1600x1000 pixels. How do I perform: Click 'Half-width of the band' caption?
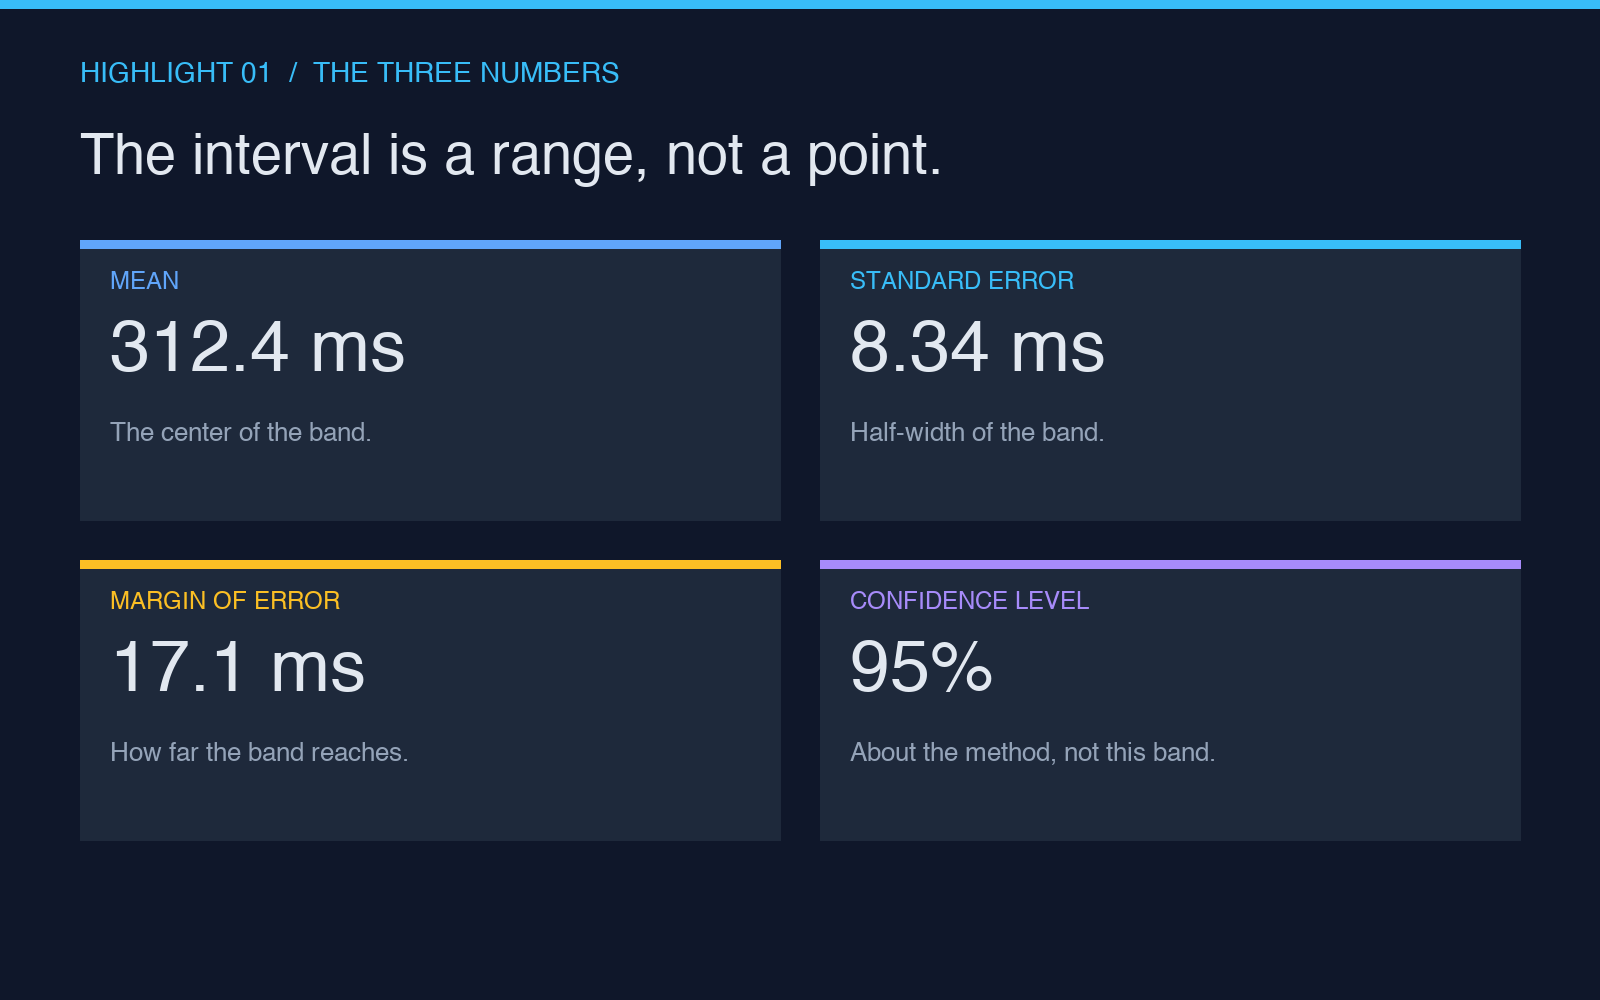977,432
